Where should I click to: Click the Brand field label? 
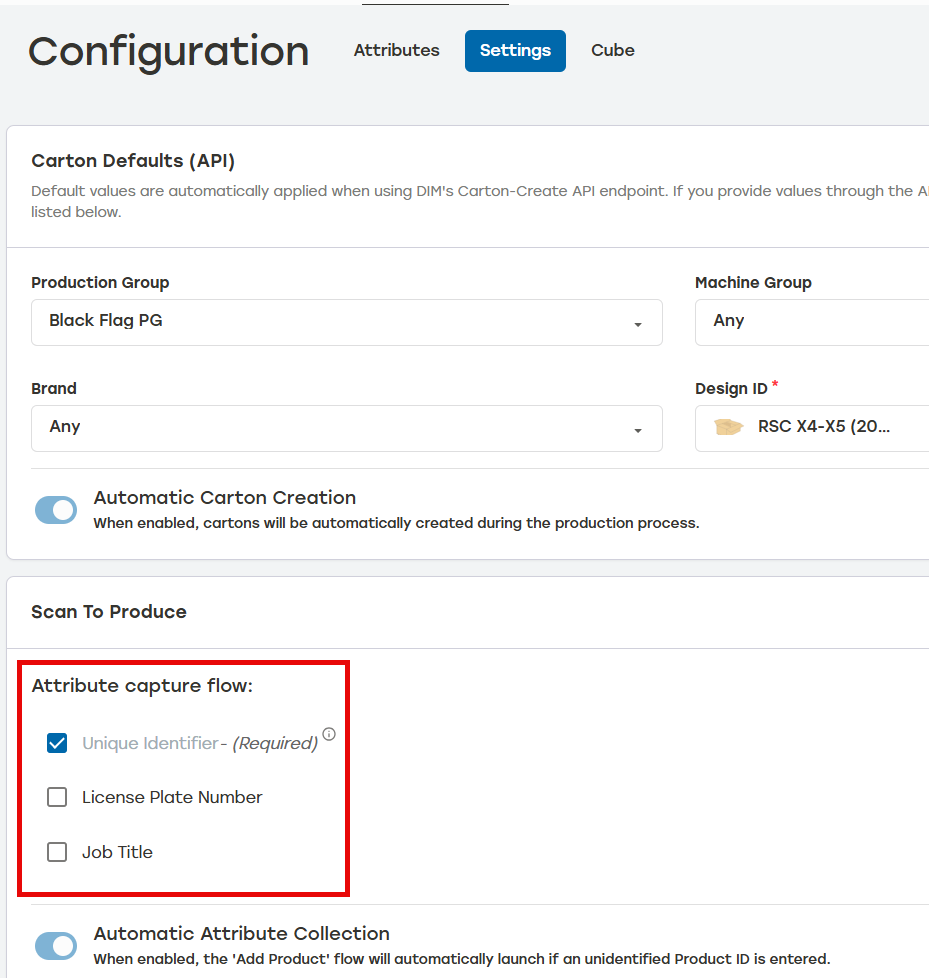[x=54, y=389]
